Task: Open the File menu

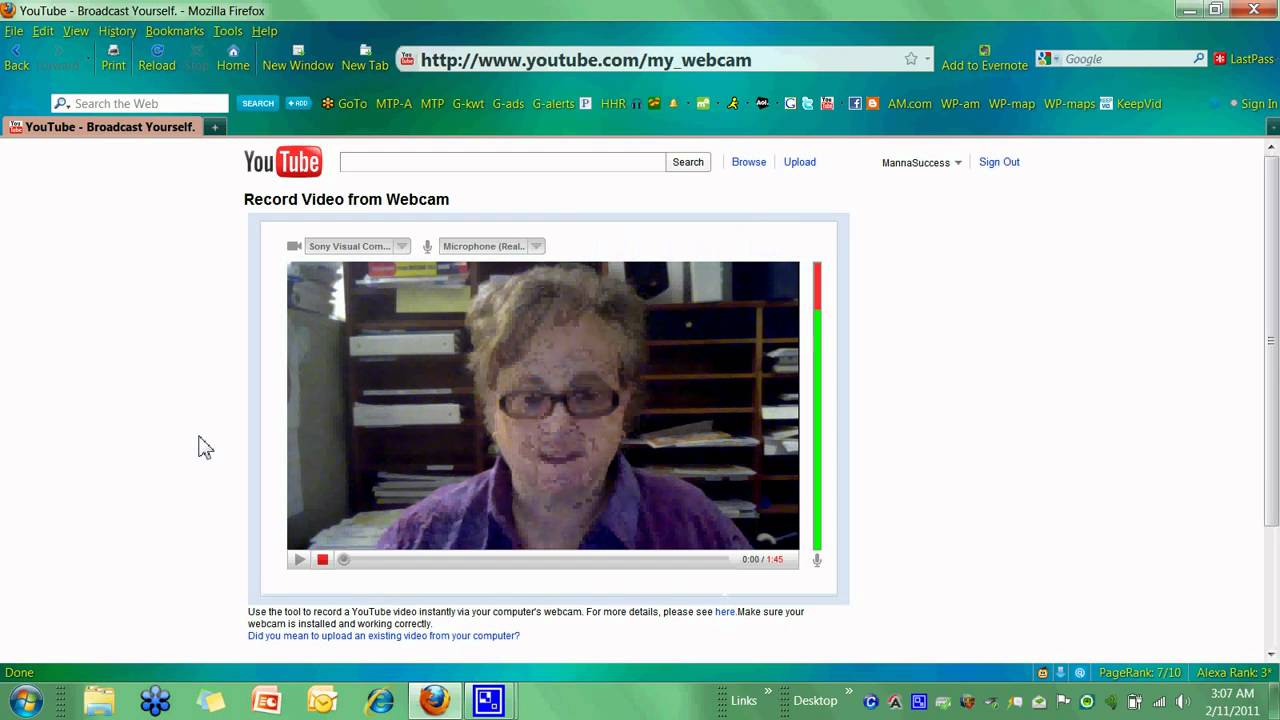Action: 14,31
